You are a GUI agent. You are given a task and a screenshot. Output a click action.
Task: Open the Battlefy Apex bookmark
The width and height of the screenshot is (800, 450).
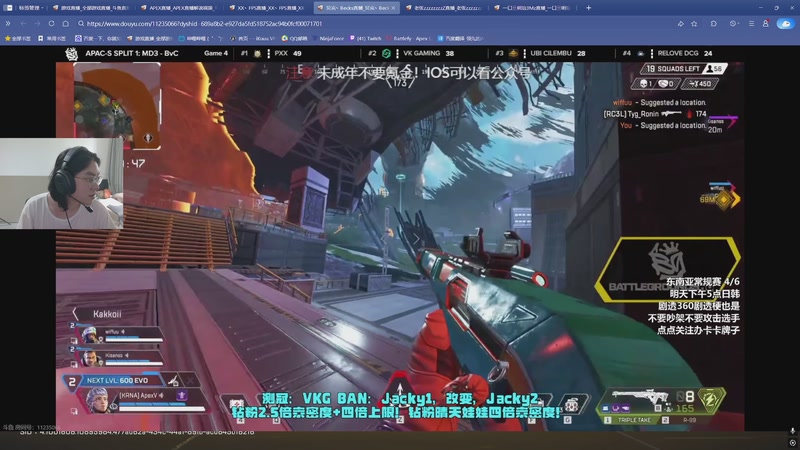click(x=408, y=38)
